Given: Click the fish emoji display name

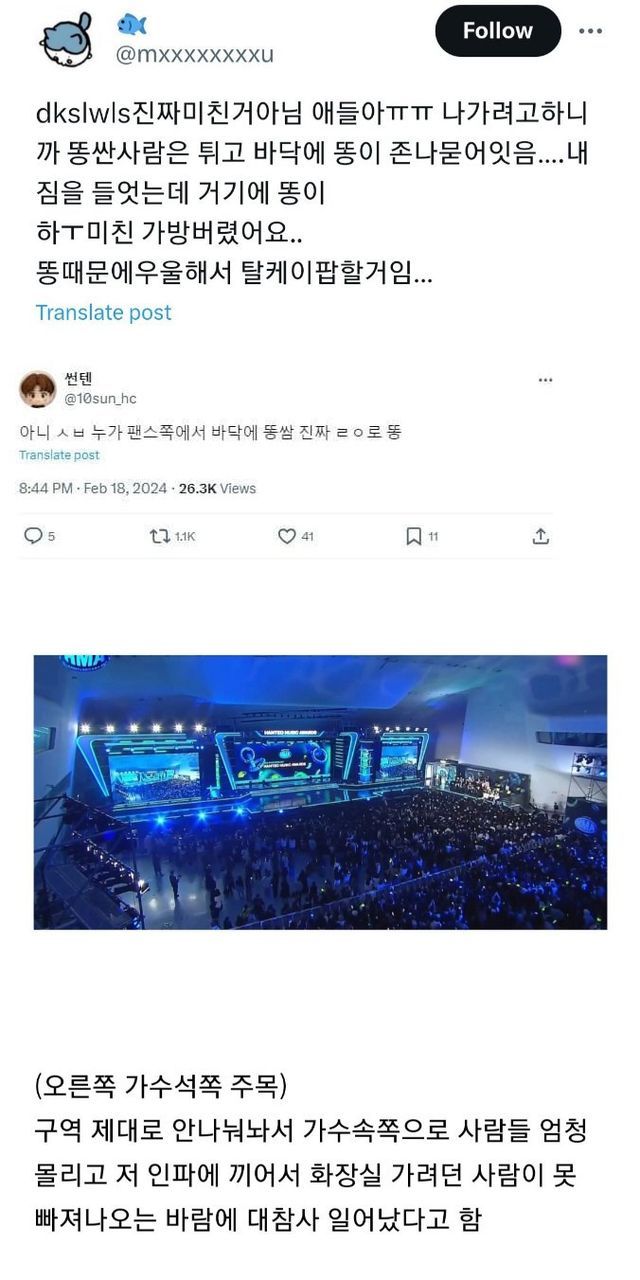Looking at the screenshot, I should (132, 23).
